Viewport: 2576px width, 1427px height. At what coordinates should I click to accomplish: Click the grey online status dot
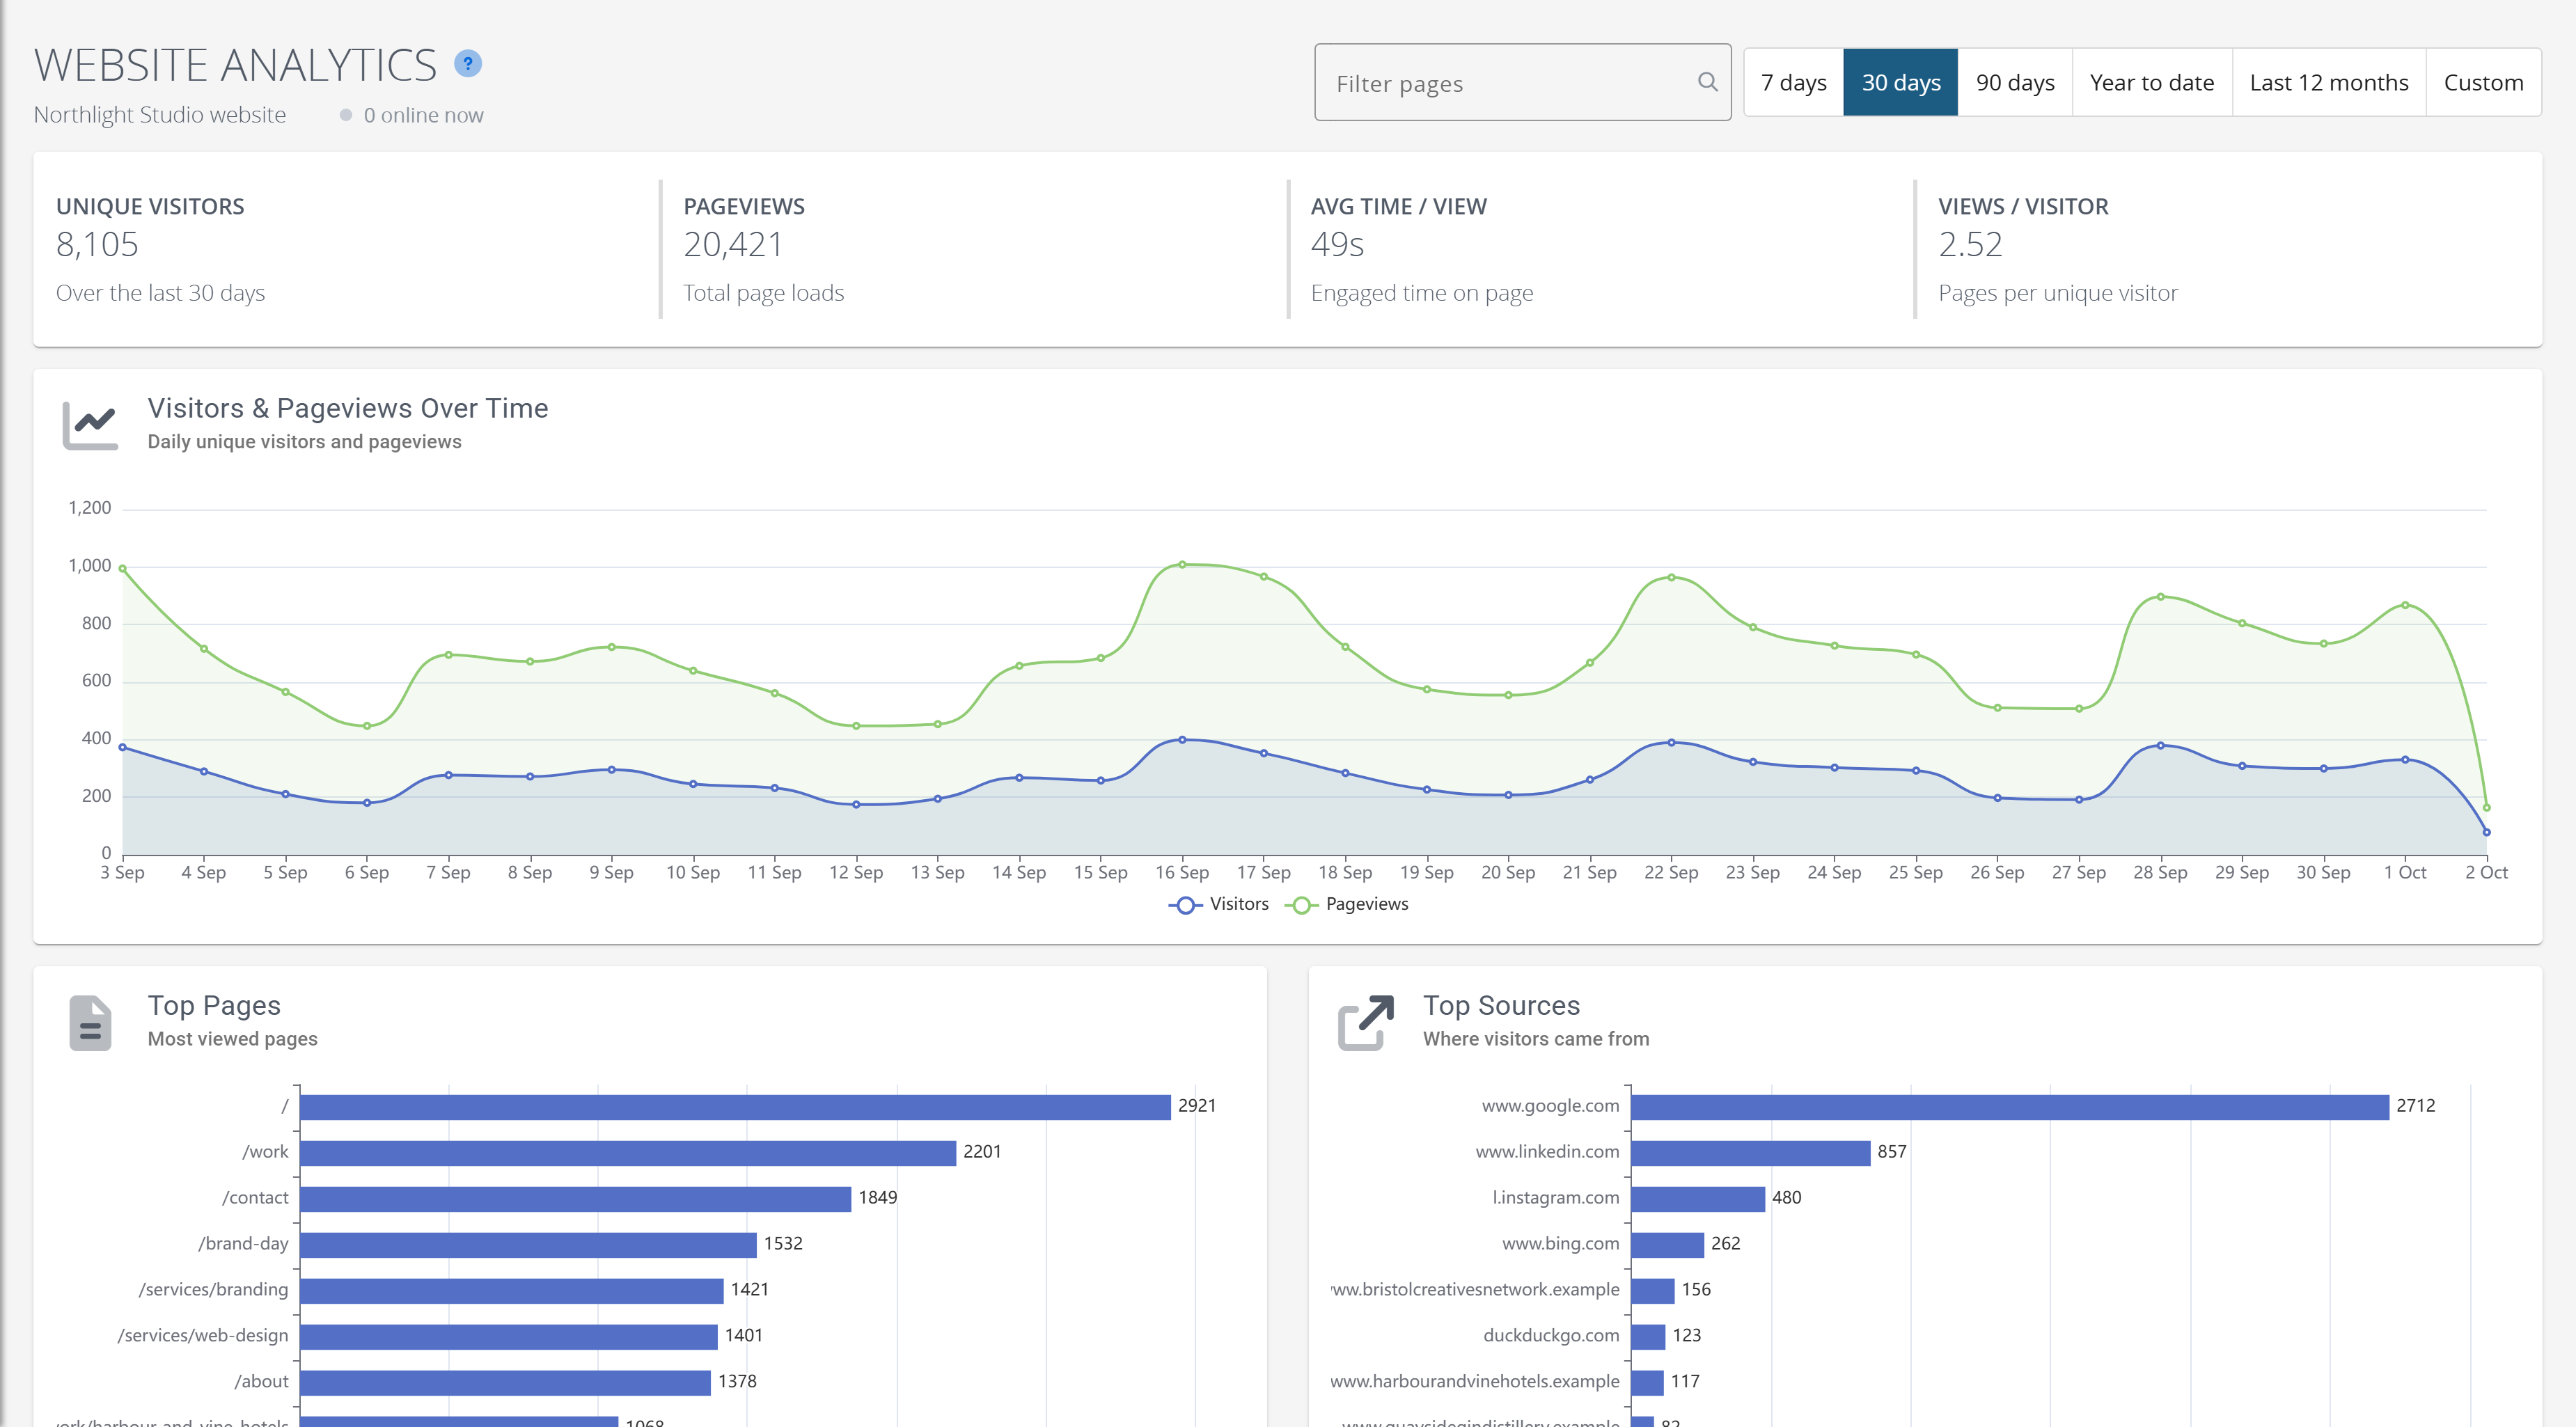346,115
